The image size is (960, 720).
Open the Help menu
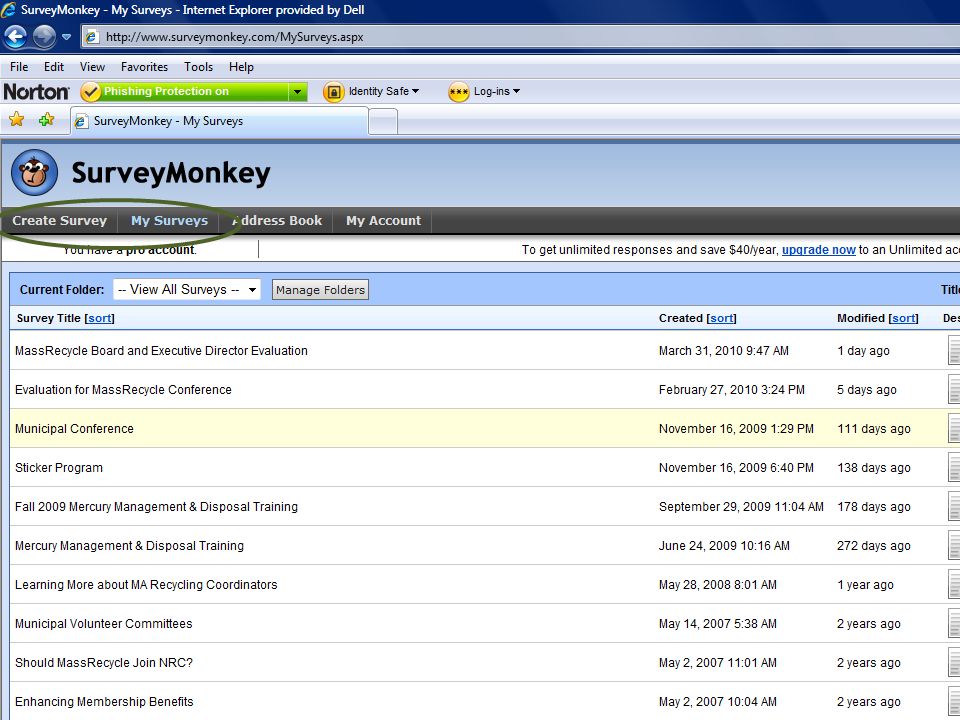[241, 67]
